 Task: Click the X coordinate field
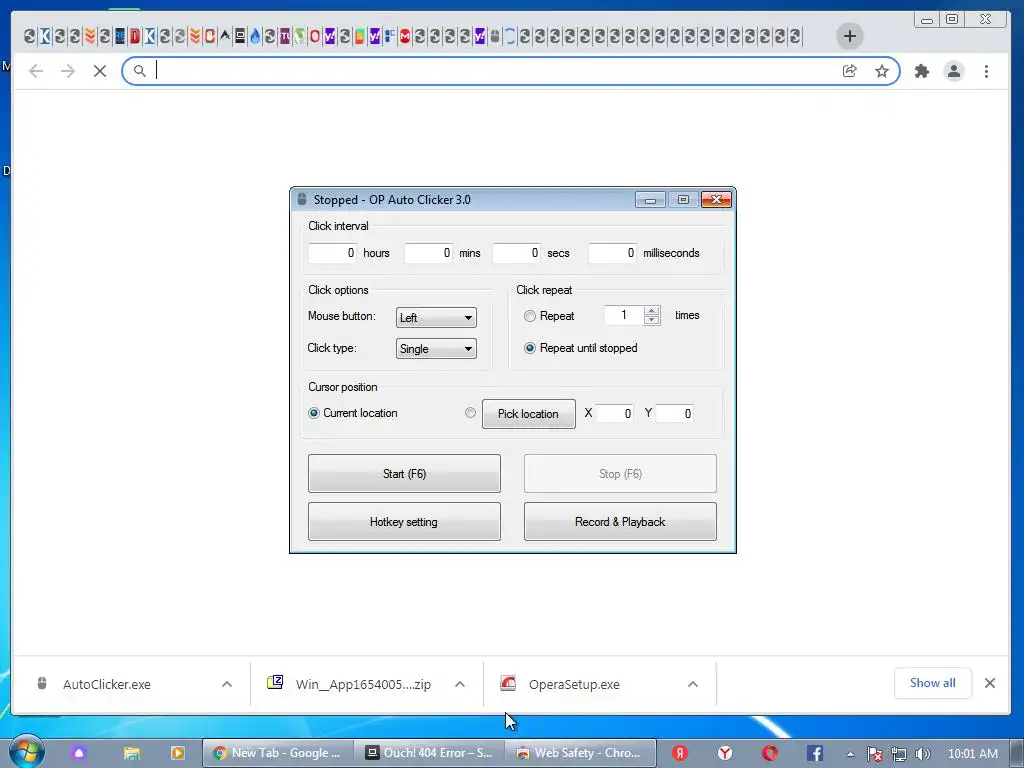click(x=615, y=413)
